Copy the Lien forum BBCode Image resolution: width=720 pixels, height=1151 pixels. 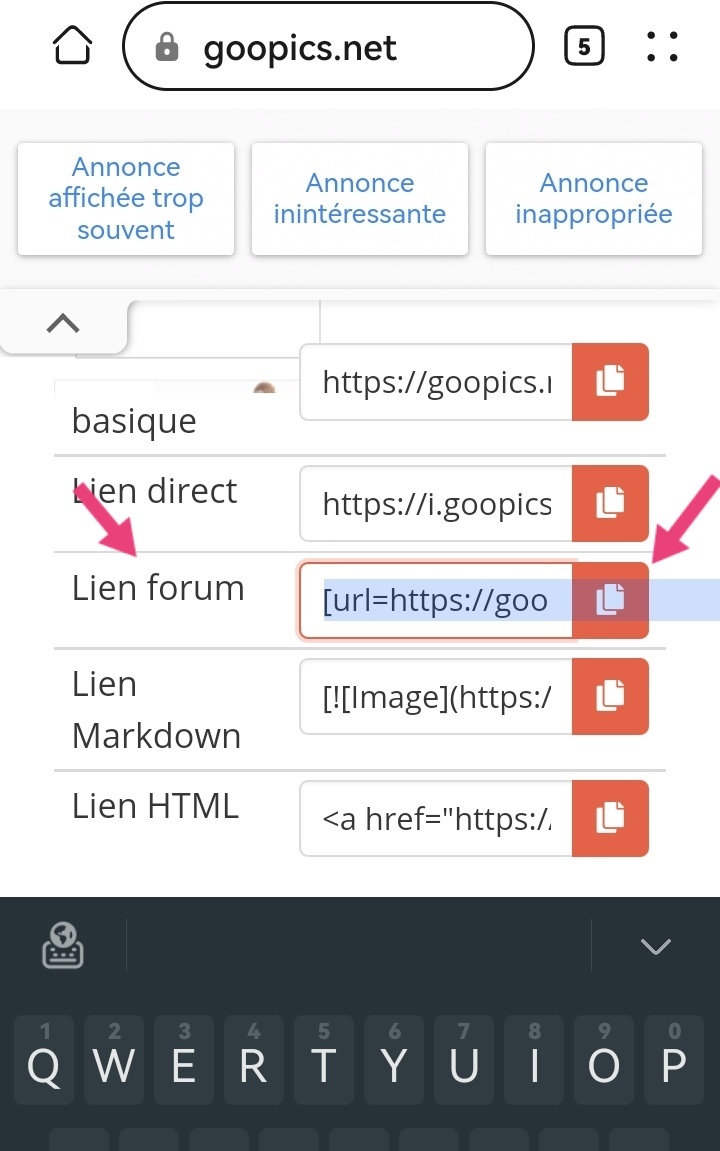point(610,600)
